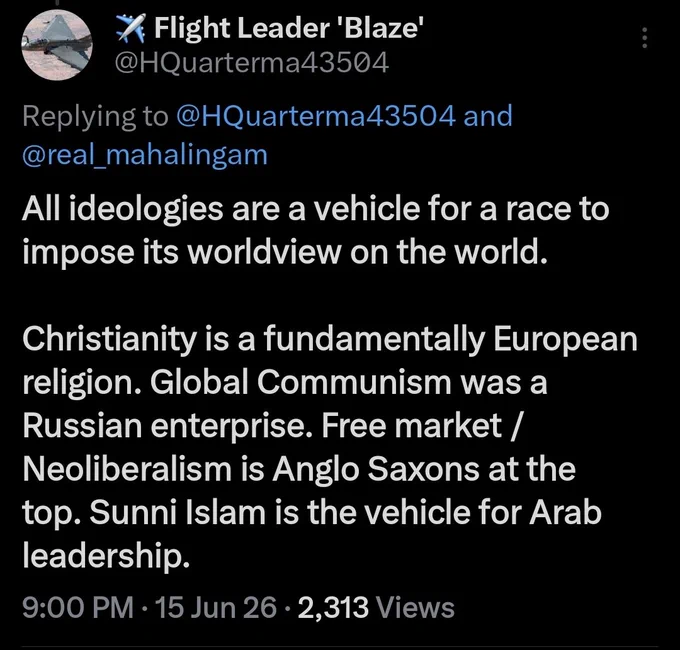Click the "Replying to" label

click(x=95, y=117)
